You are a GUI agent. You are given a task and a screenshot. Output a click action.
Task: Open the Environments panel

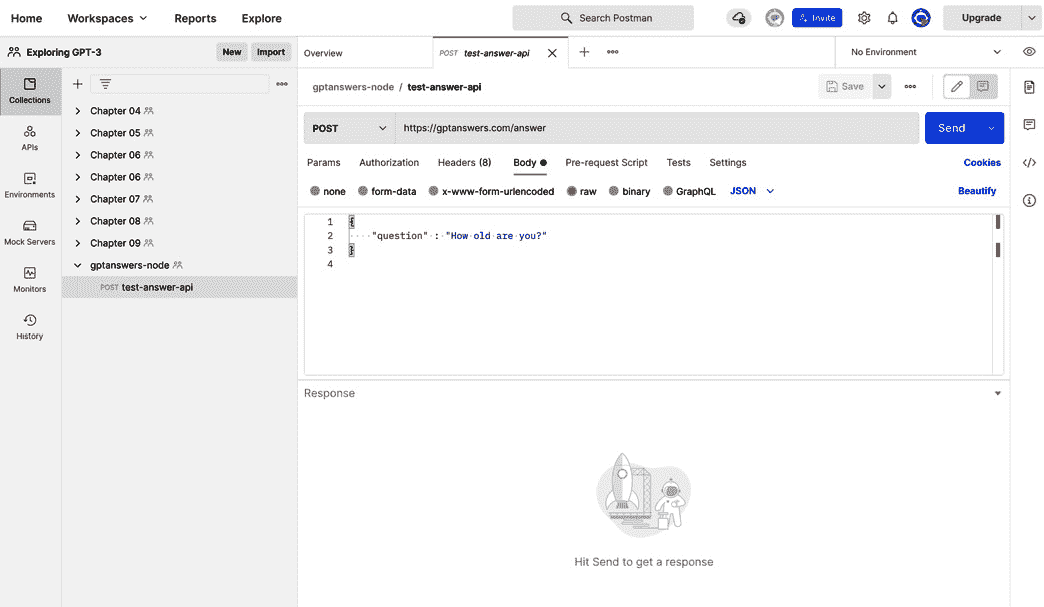click(30, 183)
